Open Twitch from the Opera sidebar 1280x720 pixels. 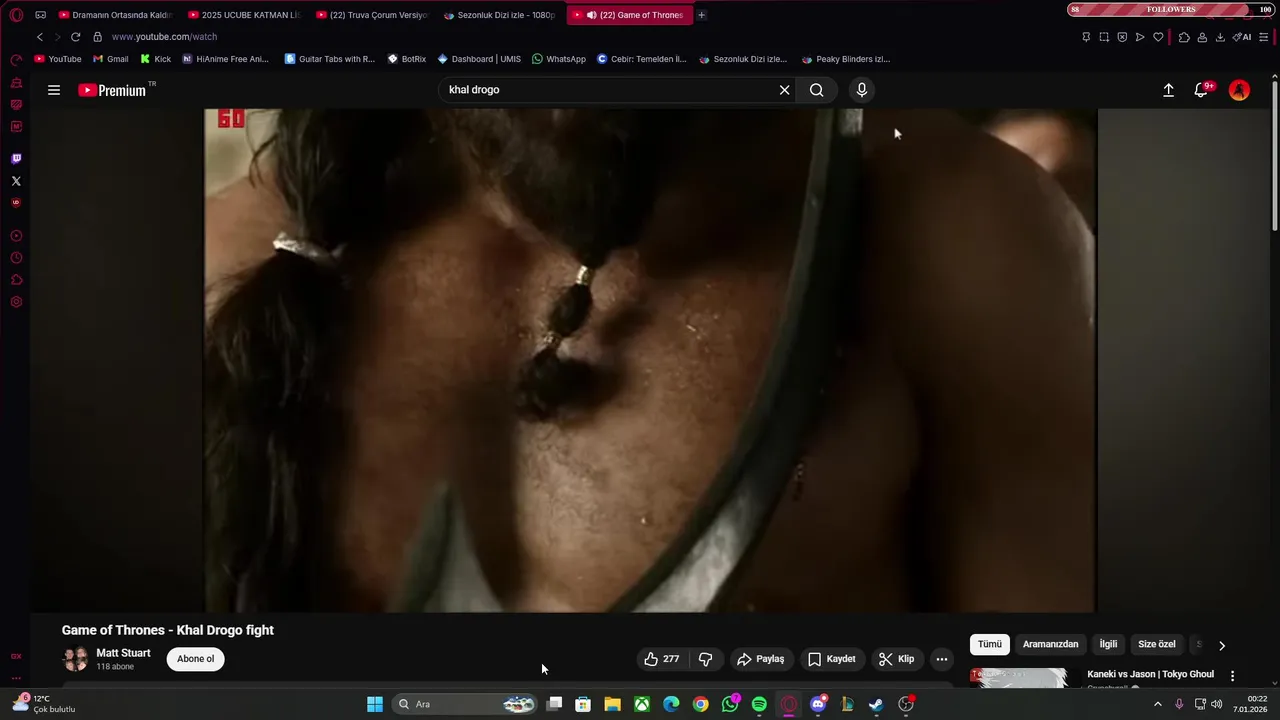coord(16,158)
